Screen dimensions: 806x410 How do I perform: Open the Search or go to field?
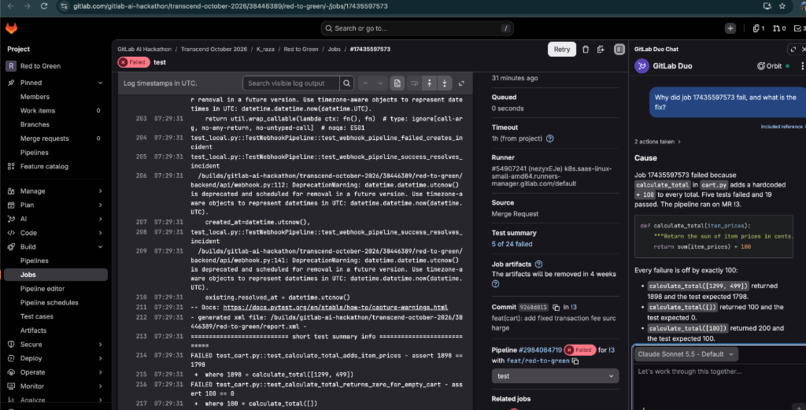click(417, 28)
